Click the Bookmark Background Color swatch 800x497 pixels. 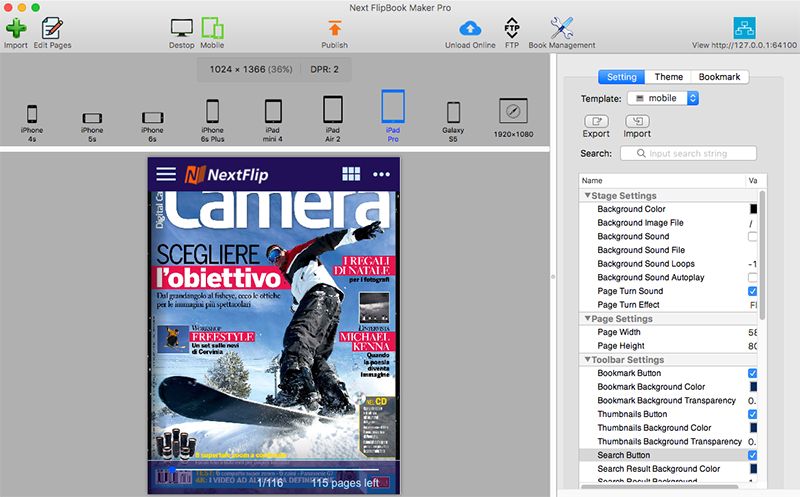[754, 387]
